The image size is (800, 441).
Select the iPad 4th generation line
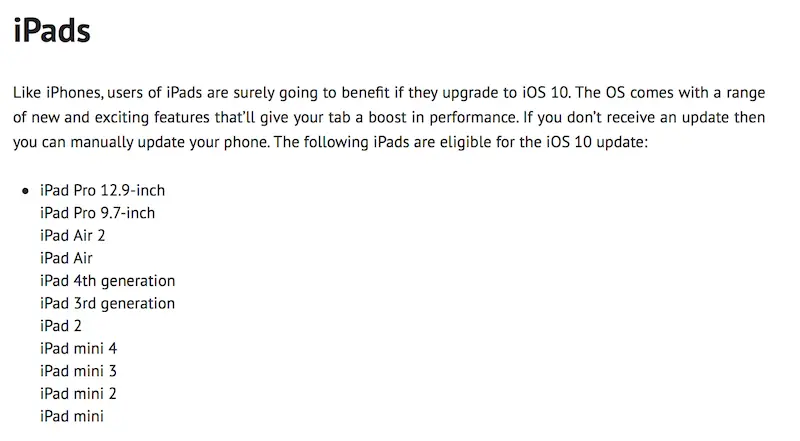click(x=108, y=281)
